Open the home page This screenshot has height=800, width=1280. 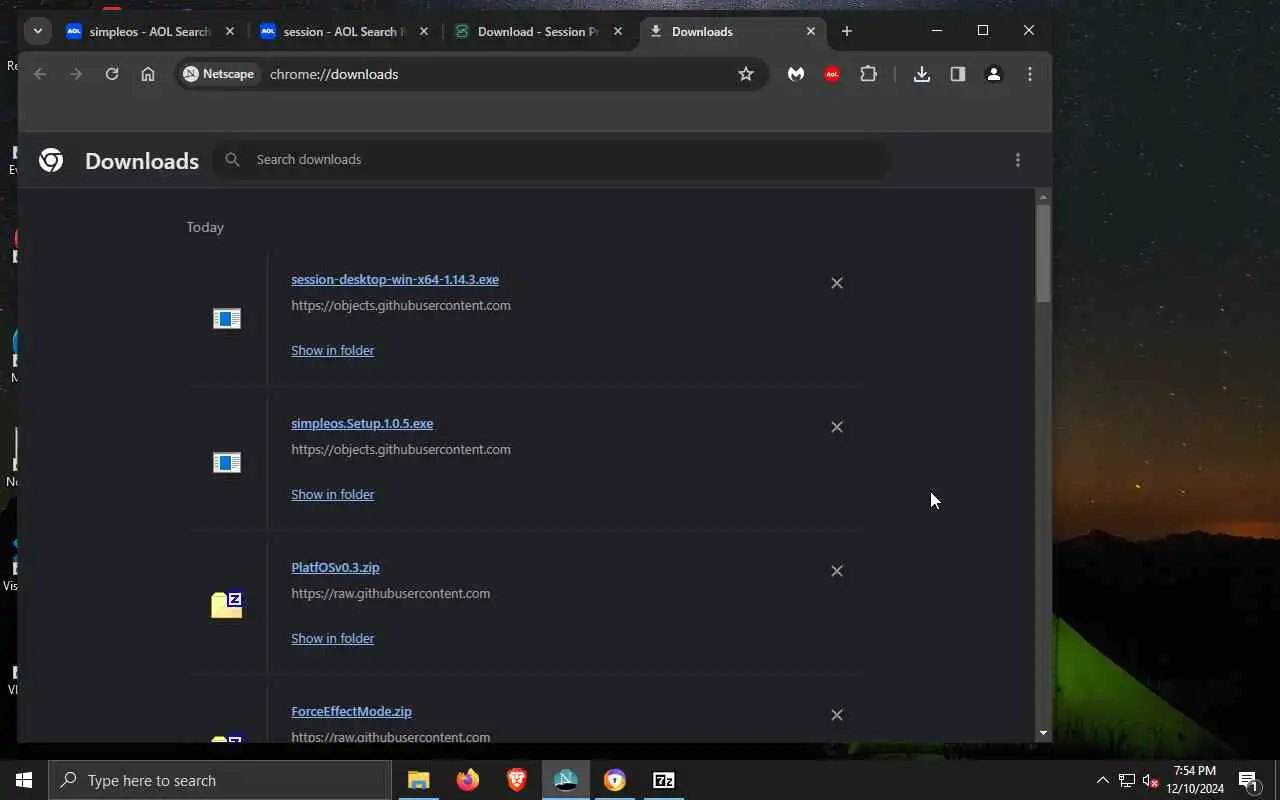[148, 74]
